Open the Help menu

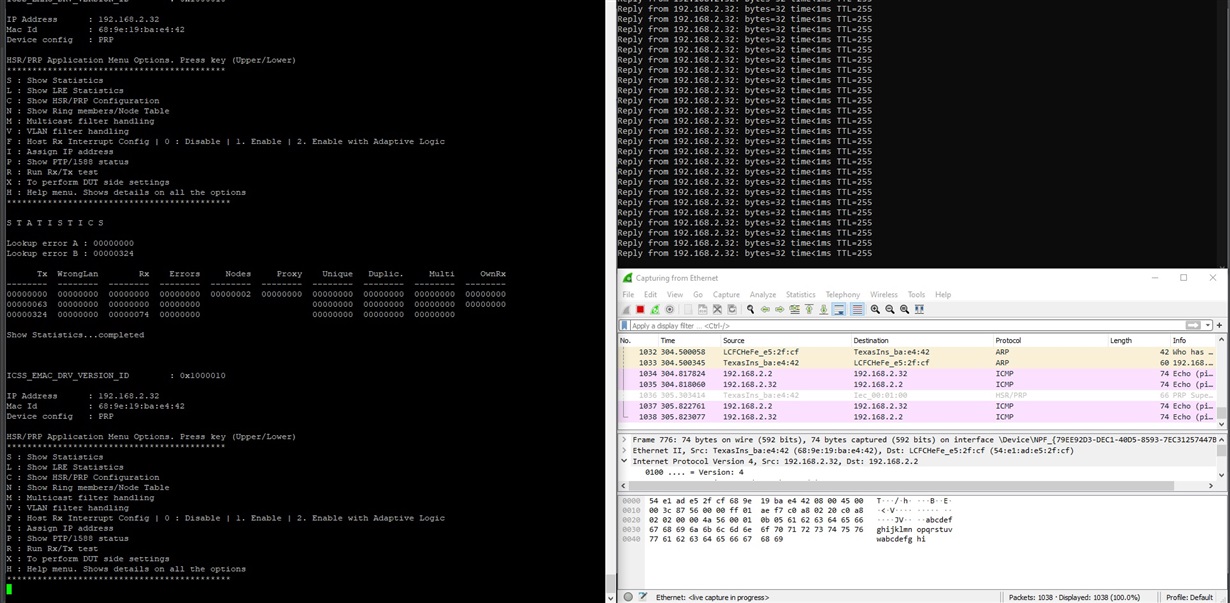pos(942,295)
